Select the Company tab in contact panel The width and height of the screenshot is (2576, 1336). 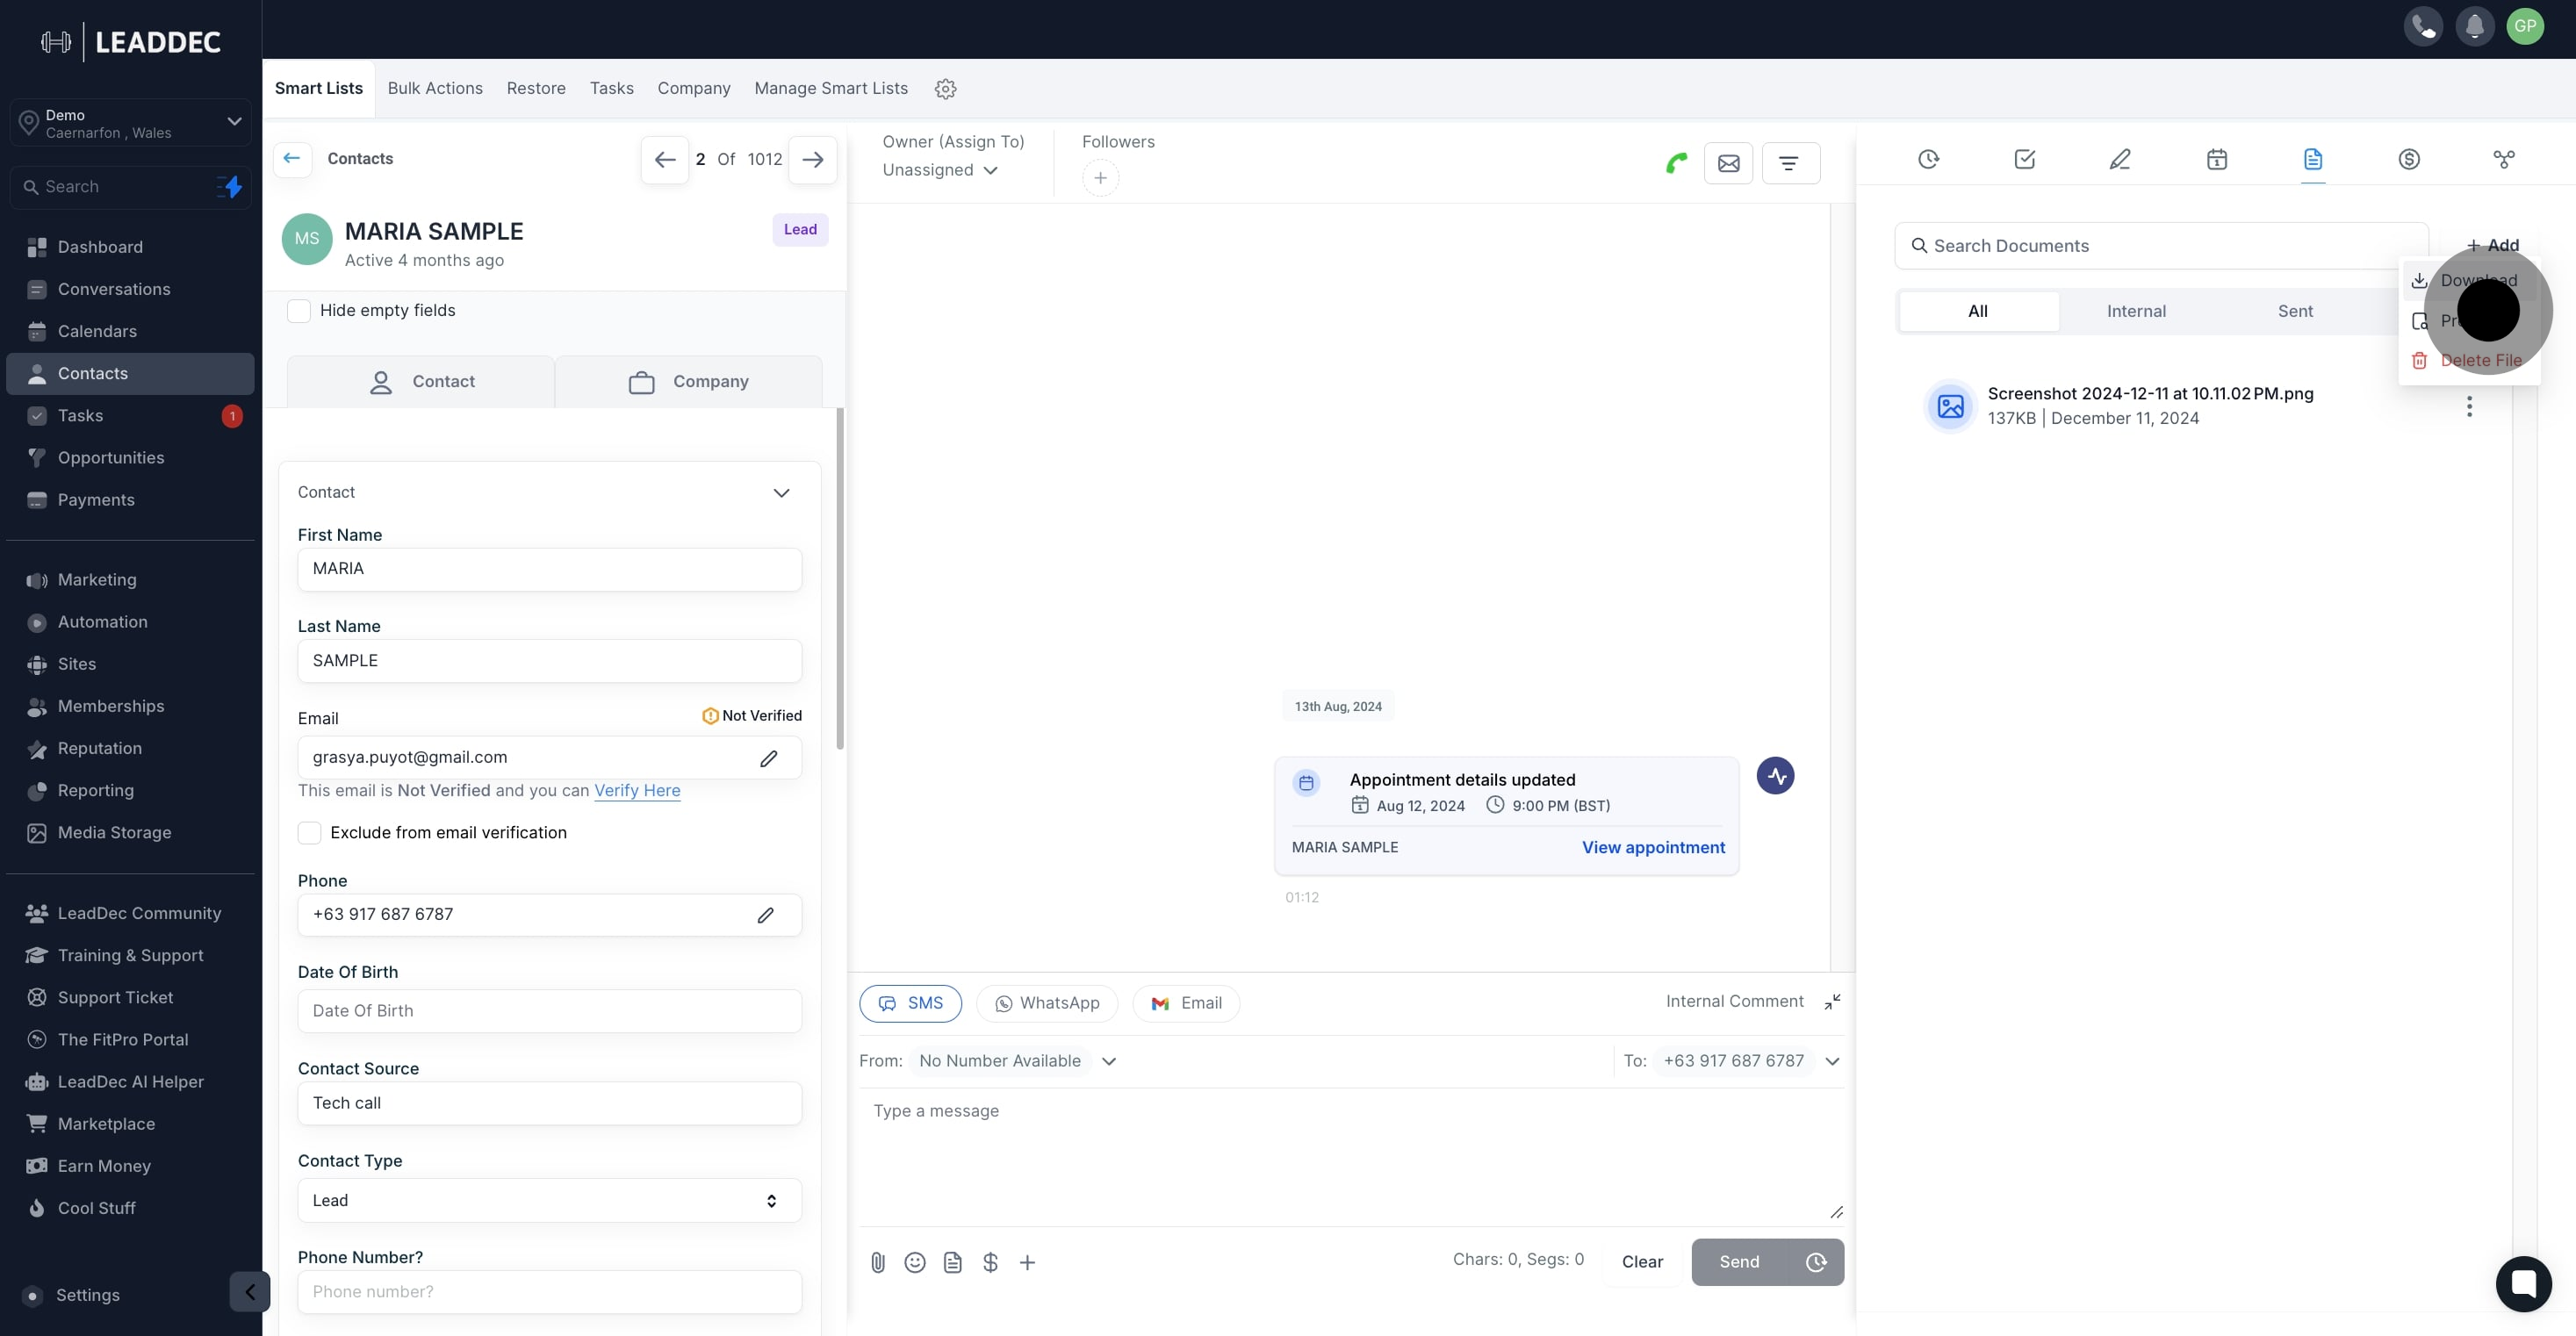pos(688,381)
